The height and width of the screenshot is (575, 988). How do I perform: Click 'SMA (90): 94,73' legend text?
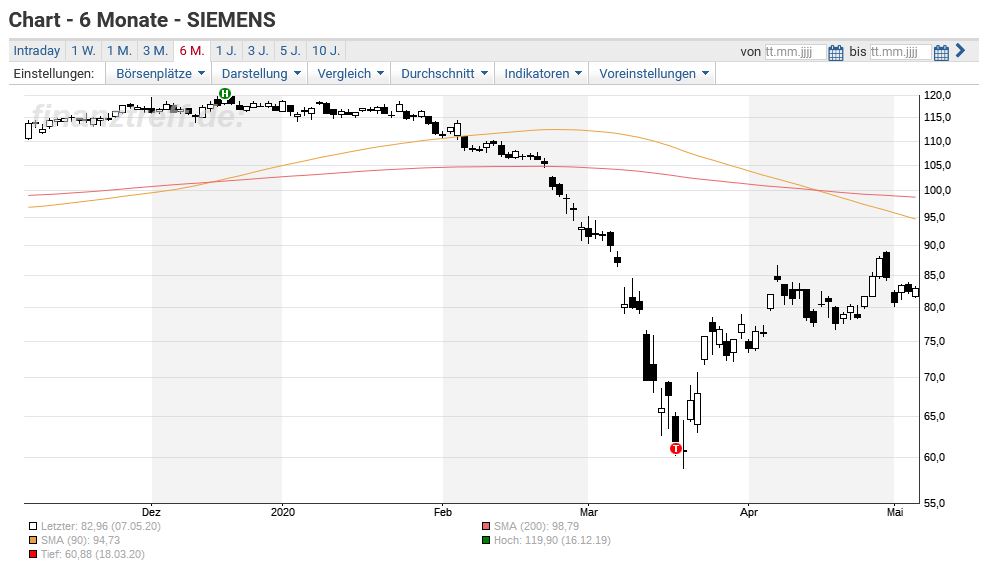[x=80, y=540]
